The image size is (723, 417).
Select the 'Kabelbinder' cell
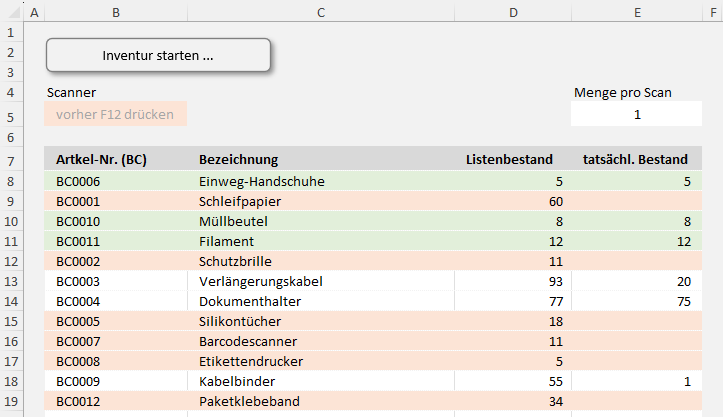pos(236,381)
